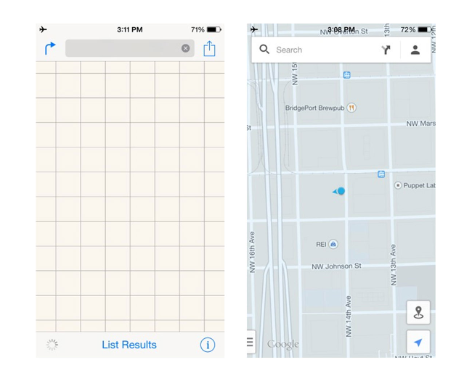Open the share sheet icon in Apple Maps
The height and width of the screenshot is (380, 476).
pyautogui.click(x=209, y=48)
